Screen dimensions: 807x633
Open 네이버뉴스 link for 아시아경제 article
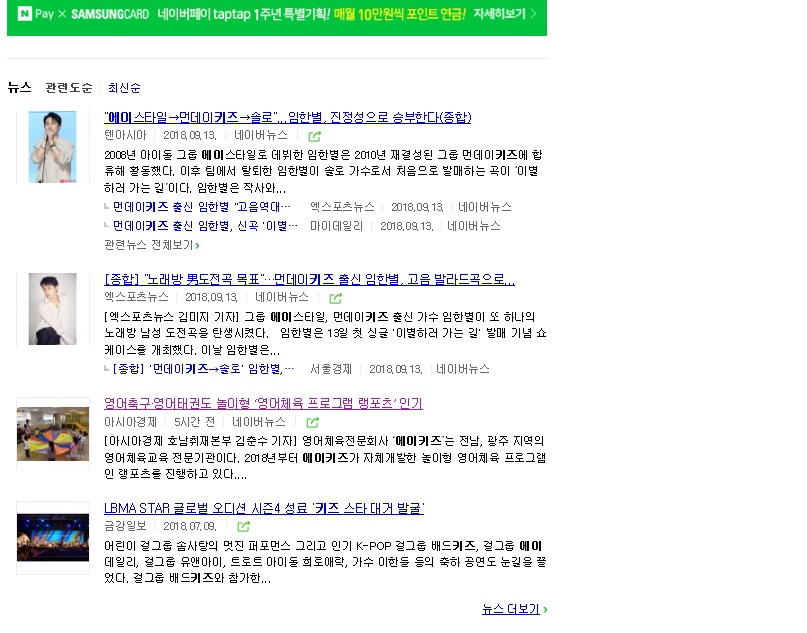(259, 422)
